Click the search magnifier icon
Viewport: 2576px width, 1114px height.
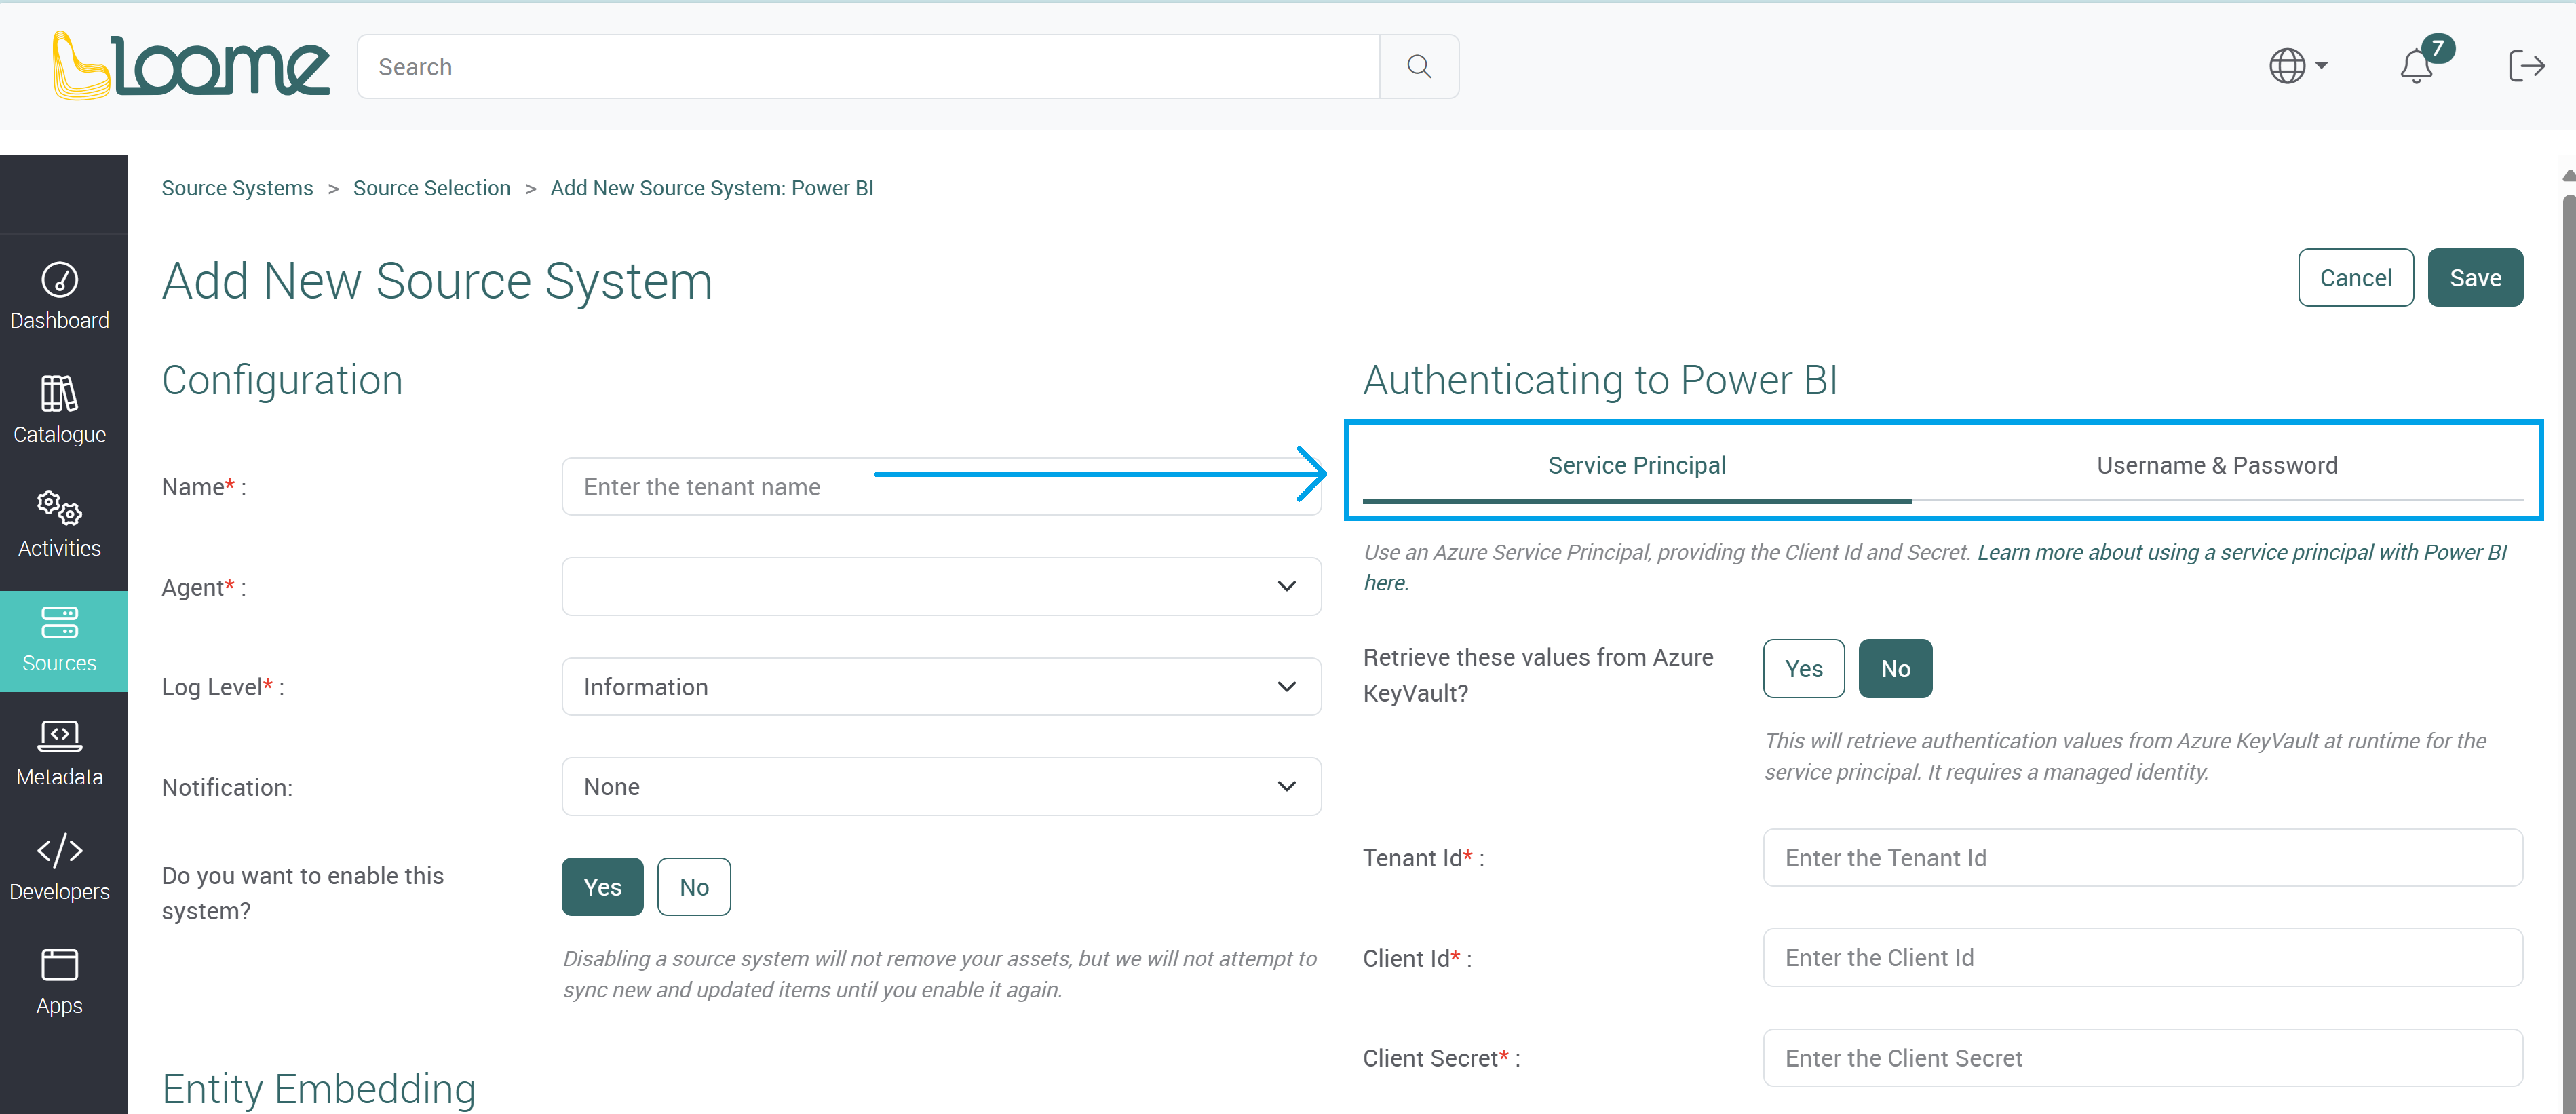[1418, 67]
